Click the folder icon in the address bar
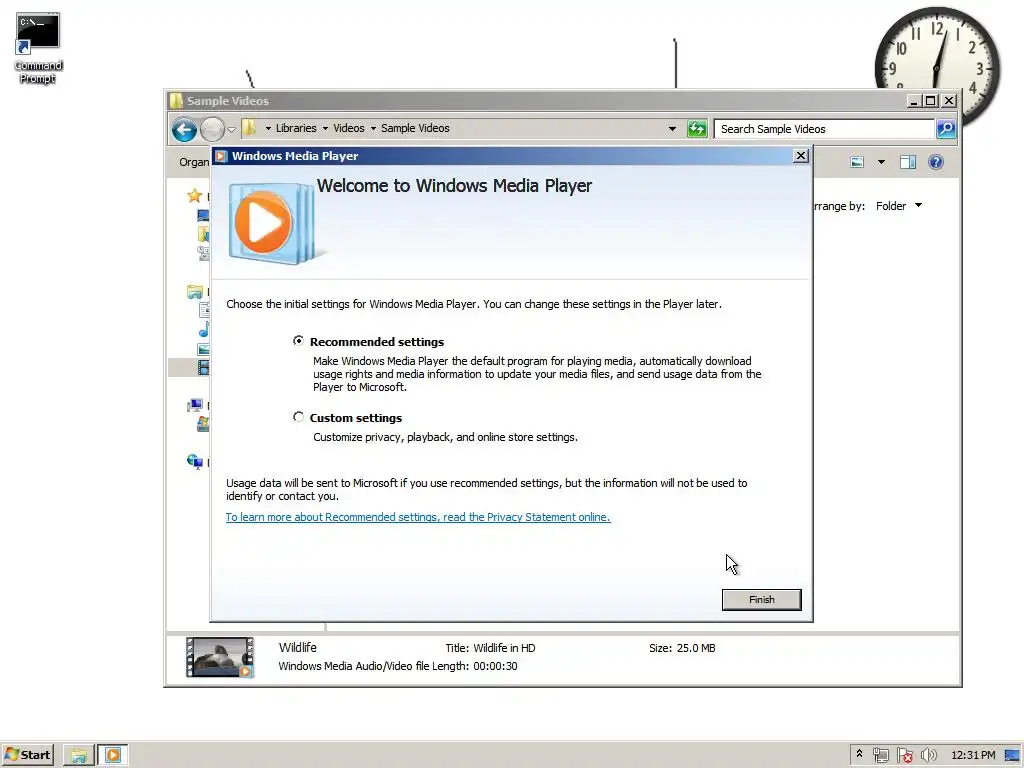1024x768 pixels. [249, 128]
